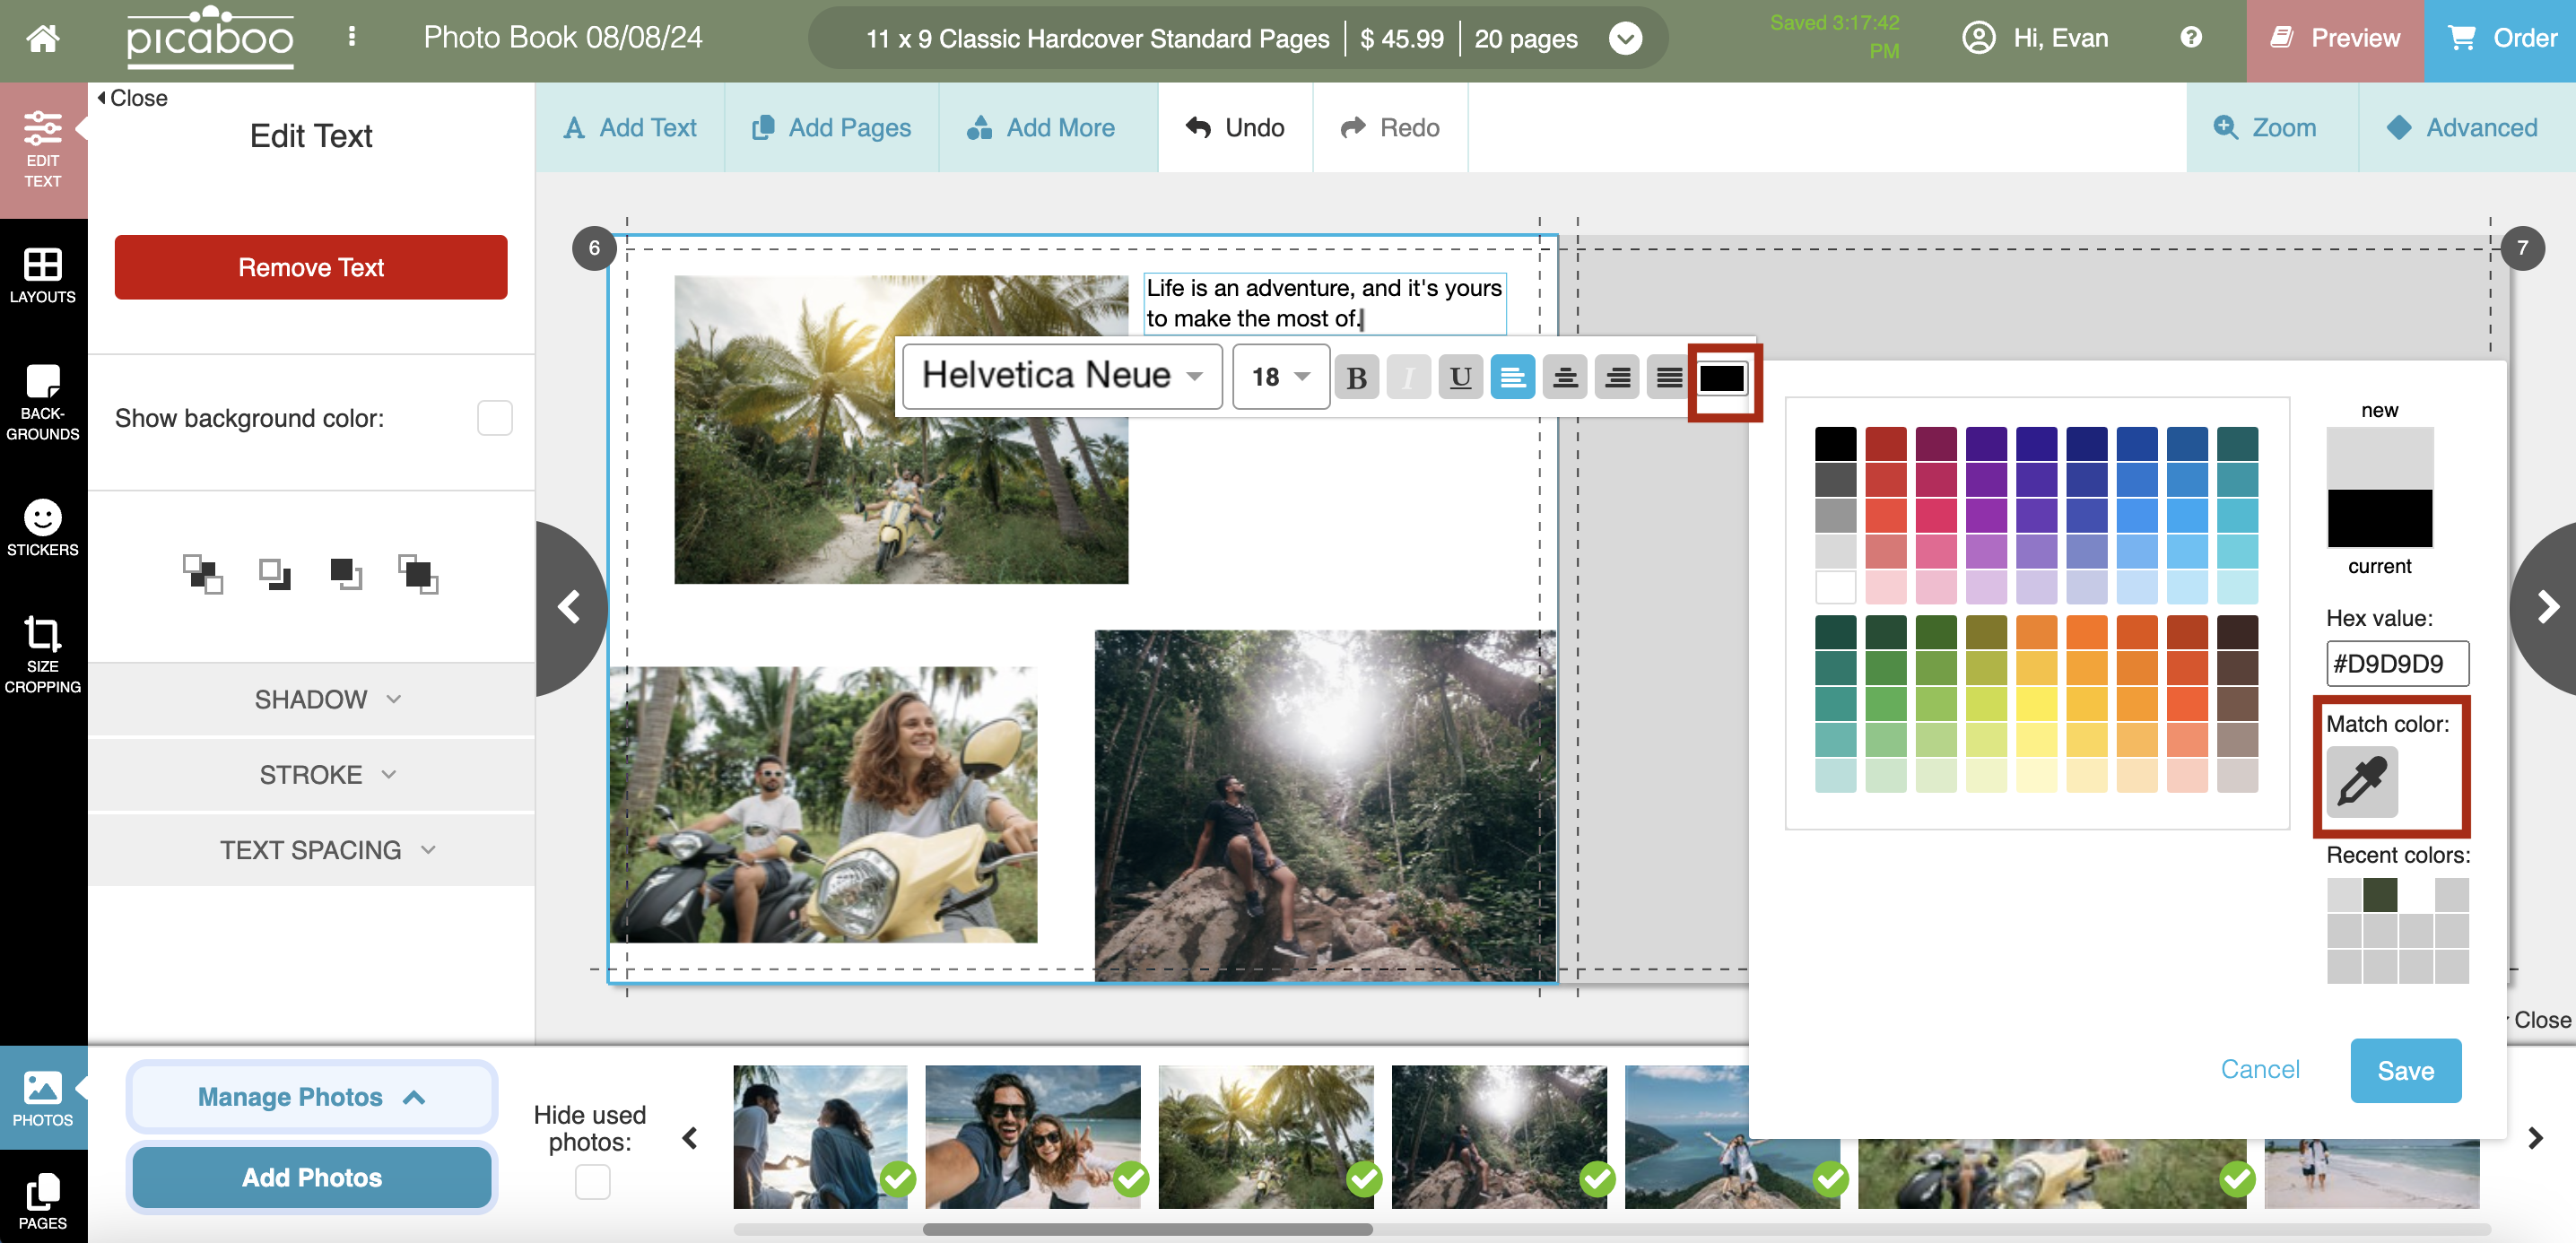Image resolution: width=2576 pixels, height=1243 pixels.
Task: Select the couple selfie photo thumbnail
Action: tap(1033, 1136)
